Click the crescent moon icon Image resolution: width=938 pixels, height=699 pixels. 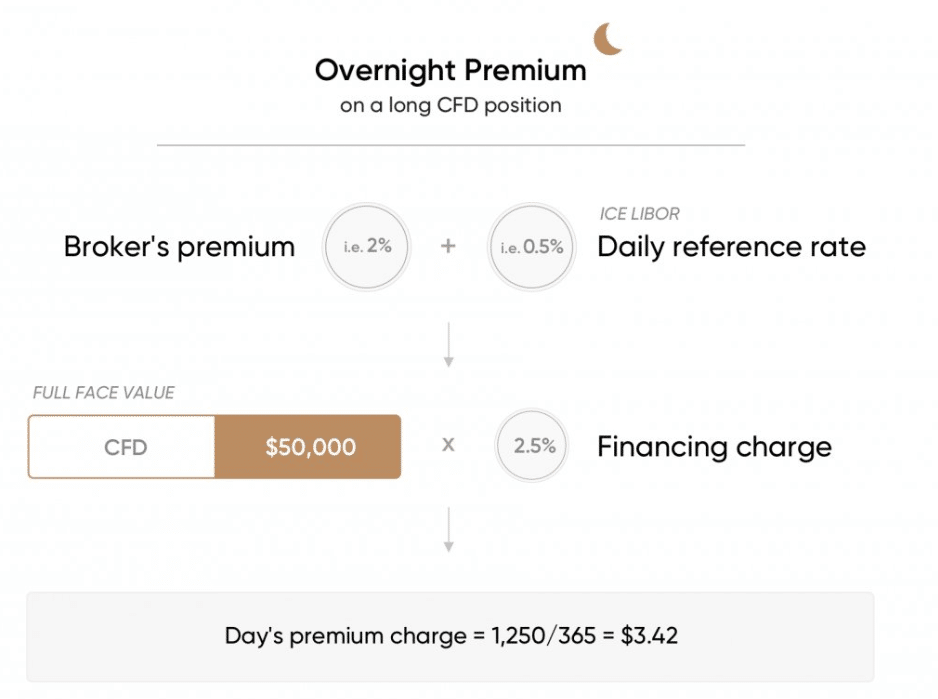click(x=607, y=39)
